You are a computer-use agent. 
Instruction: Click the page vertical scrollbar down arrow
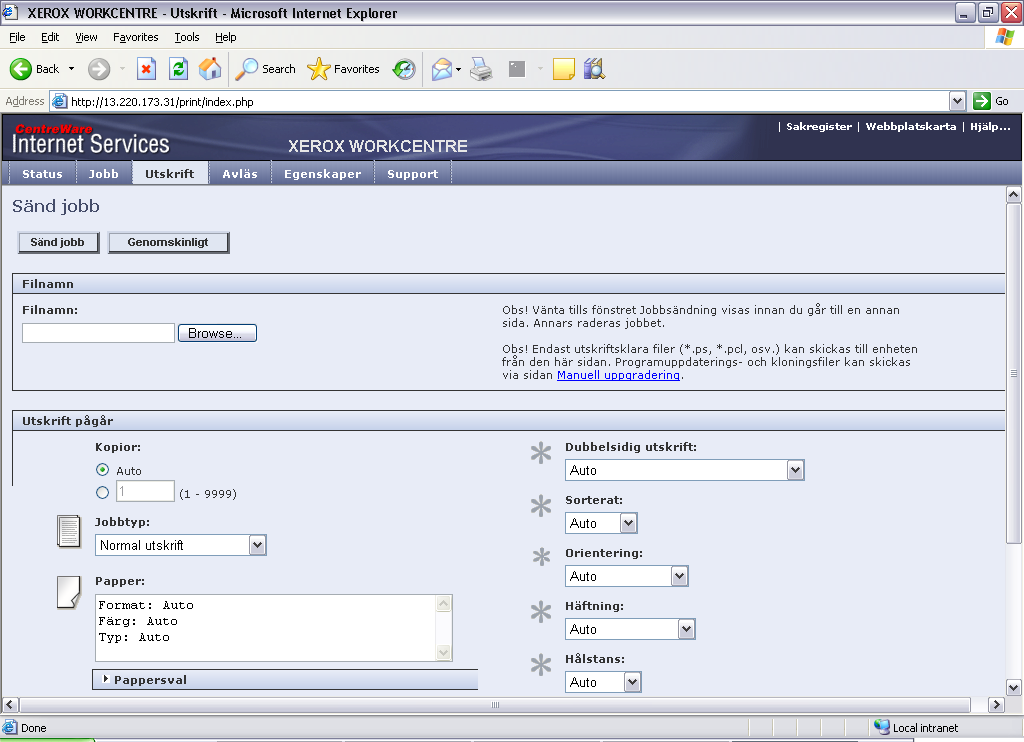[x=1014, y=687]
